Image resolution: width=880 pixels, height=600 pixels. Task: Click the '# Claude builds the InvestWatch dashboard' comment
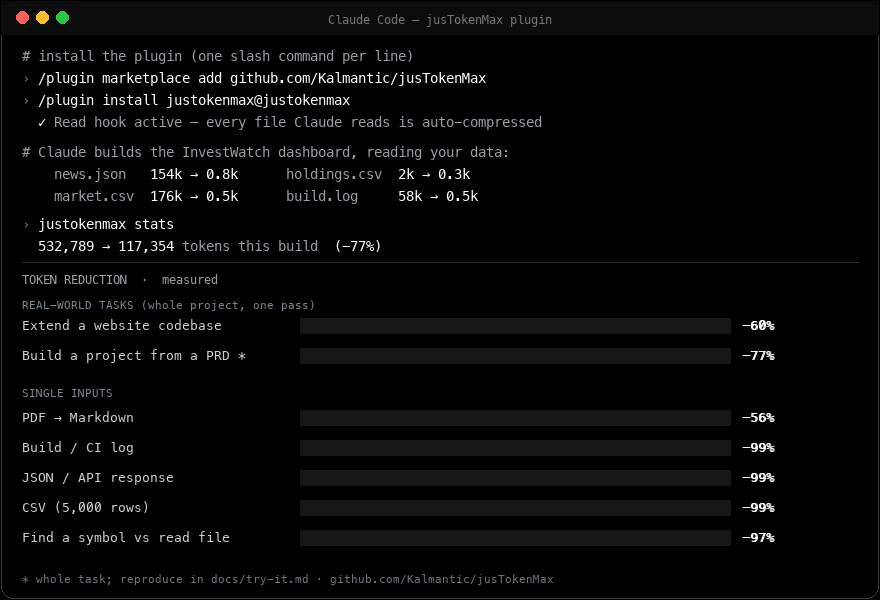[x=265, y=152]
